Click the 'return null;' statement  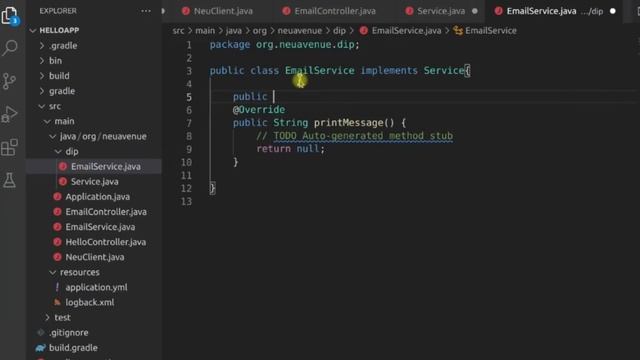coord(291,149)
